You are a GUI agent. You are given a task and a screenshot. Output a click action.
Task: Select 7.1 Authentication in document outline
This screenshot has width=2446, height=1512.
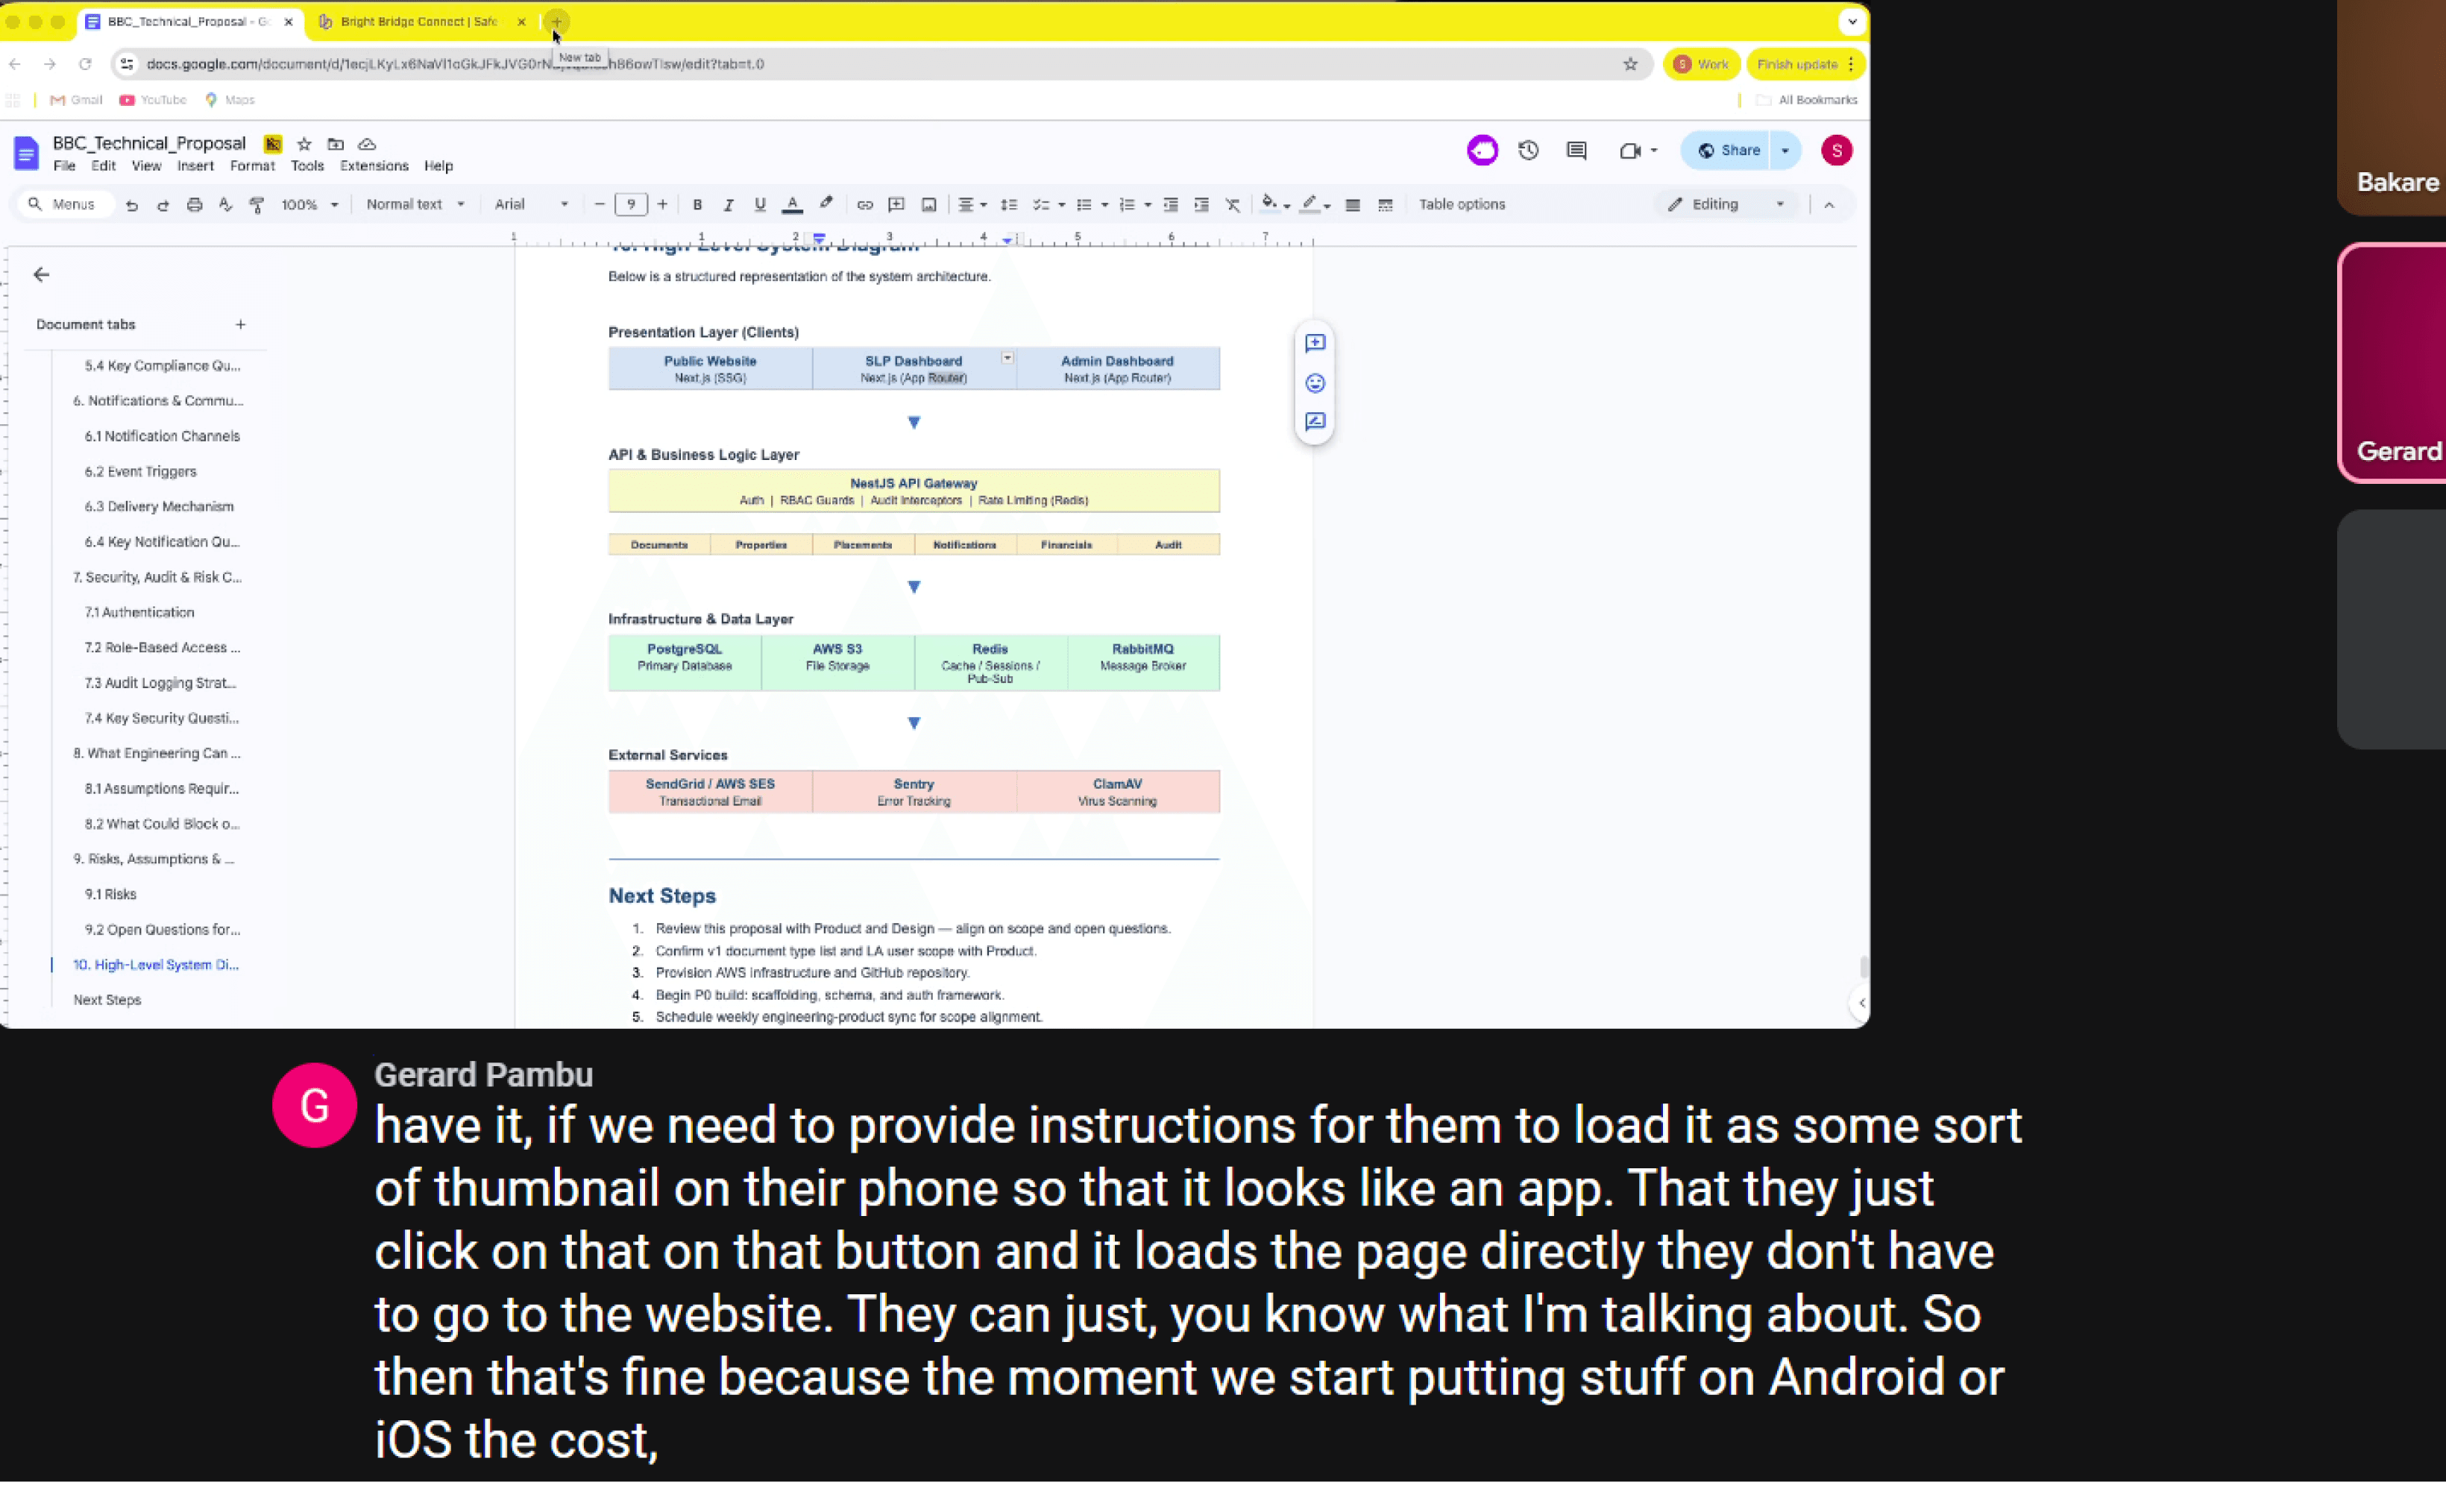[x=139, y=612]
